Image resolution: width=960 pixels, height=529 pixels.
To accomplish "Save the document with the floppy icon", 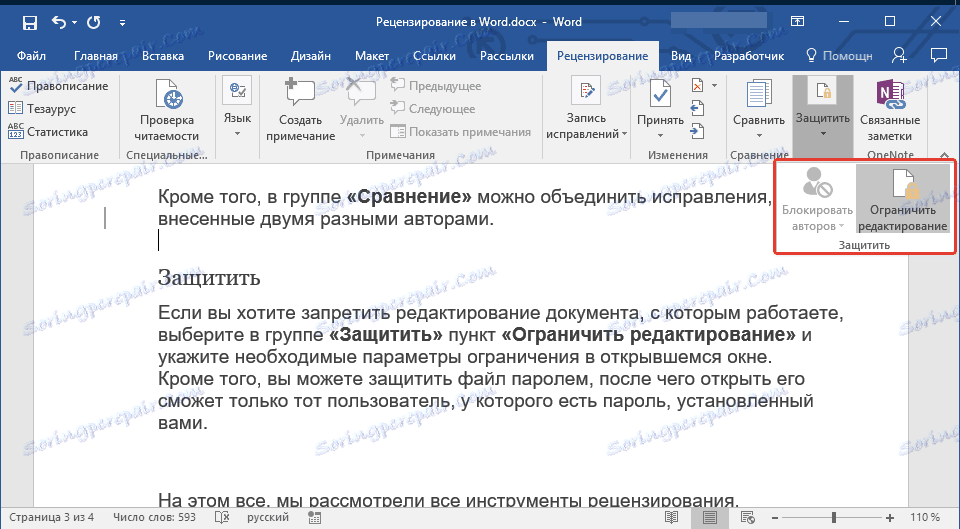I will (x=29, y=23).
